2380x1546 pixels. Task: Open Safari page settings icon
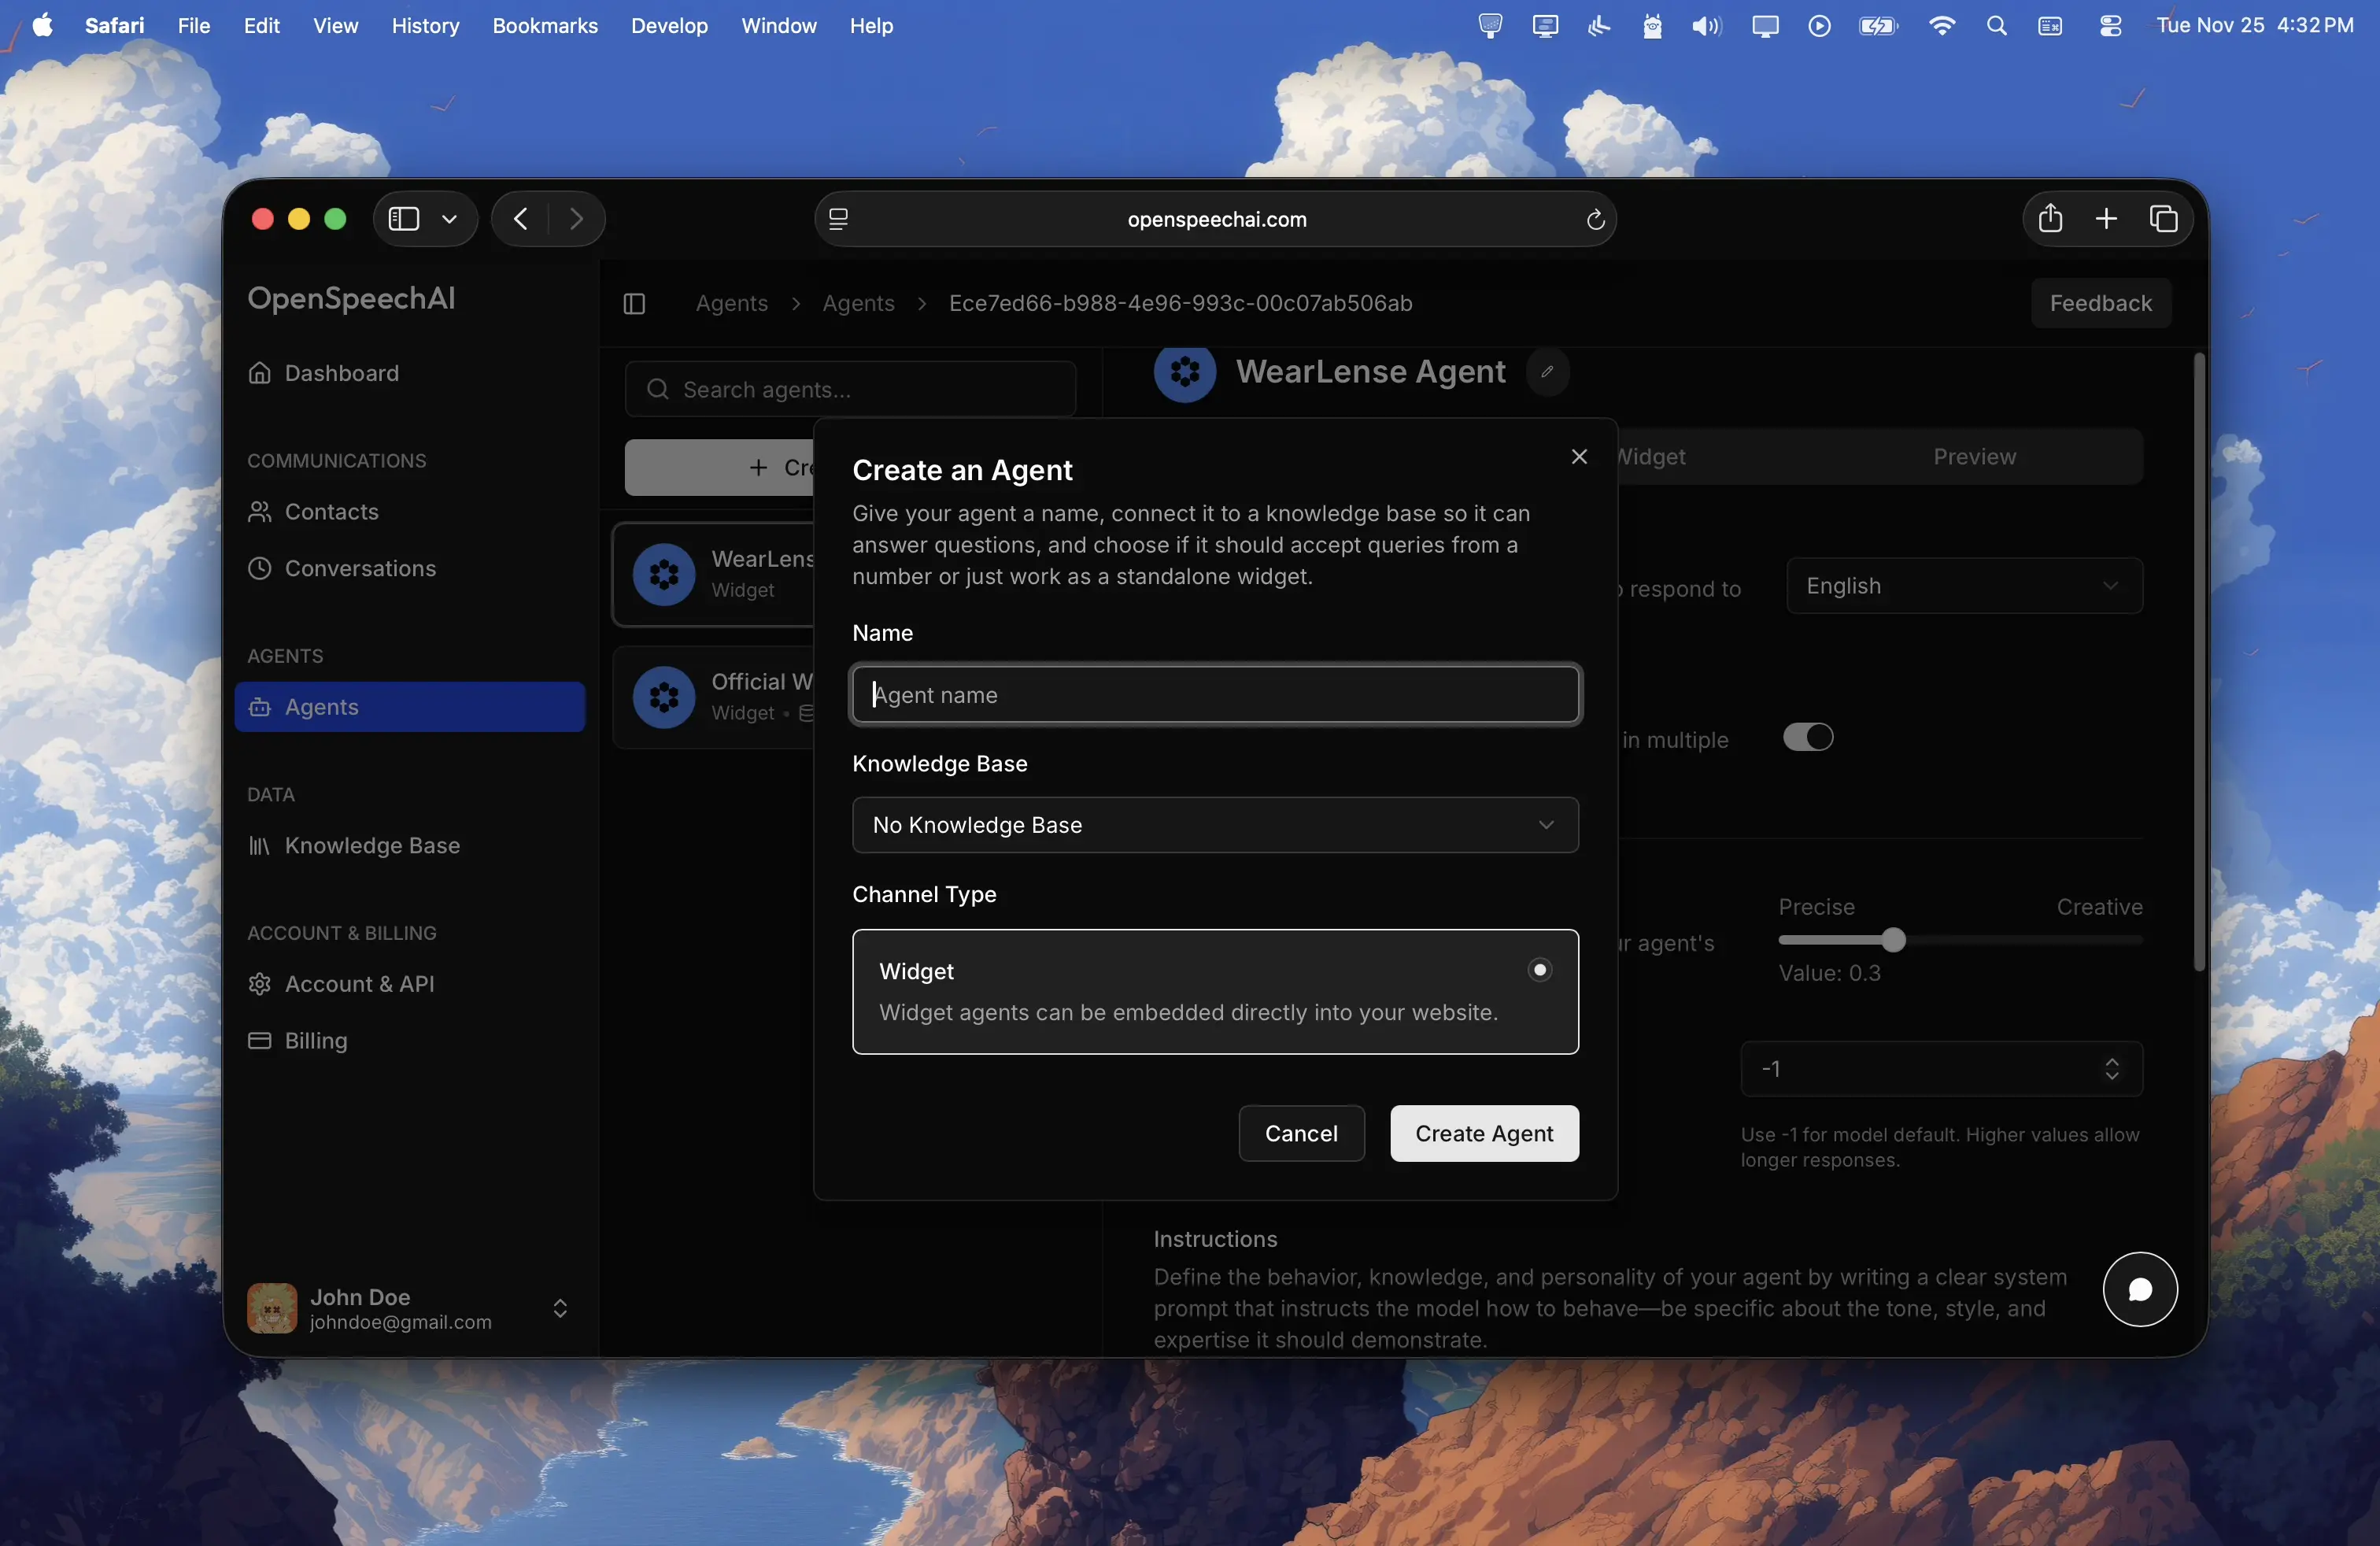[838, 219]
